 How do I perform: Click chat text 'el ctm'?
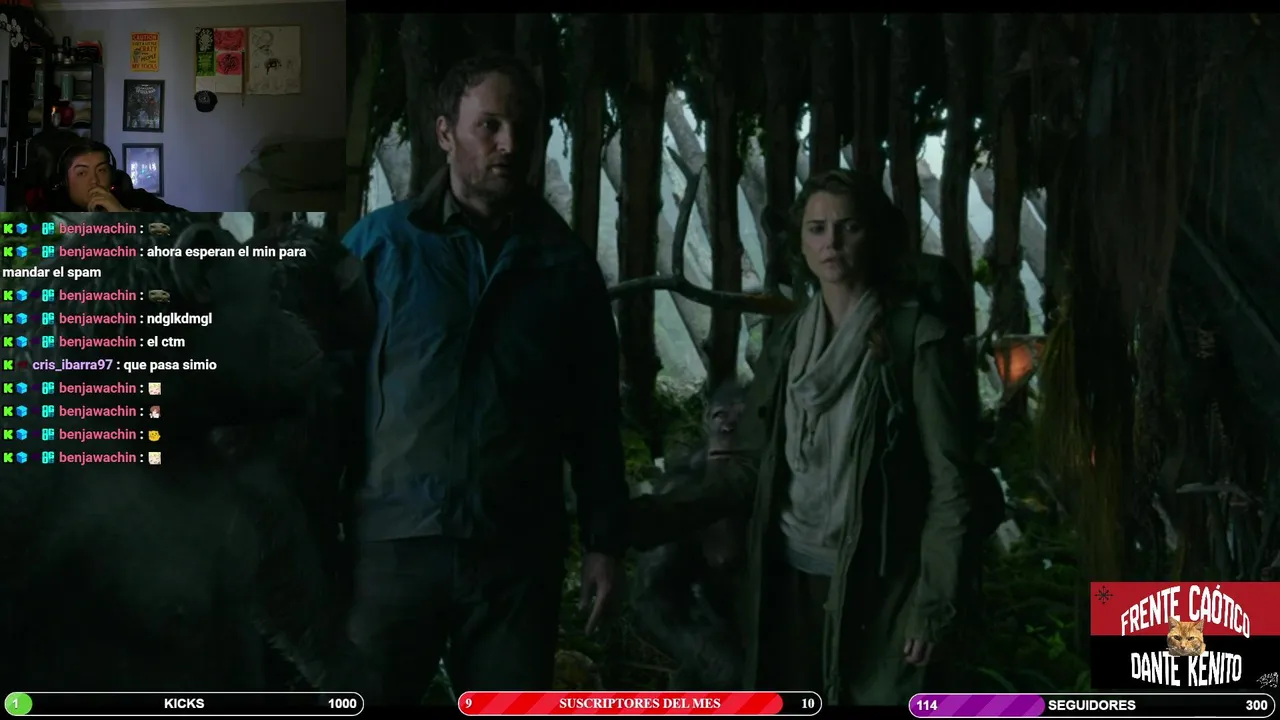166,342
